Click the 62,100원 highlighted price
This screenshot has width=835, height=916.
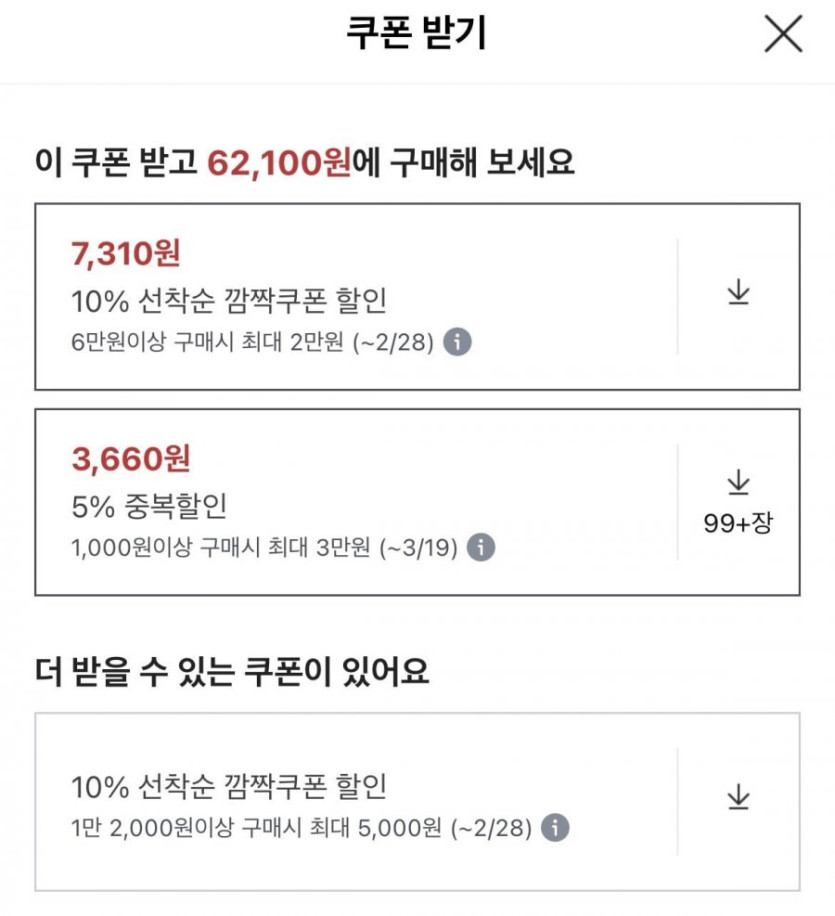pos(279,162)
